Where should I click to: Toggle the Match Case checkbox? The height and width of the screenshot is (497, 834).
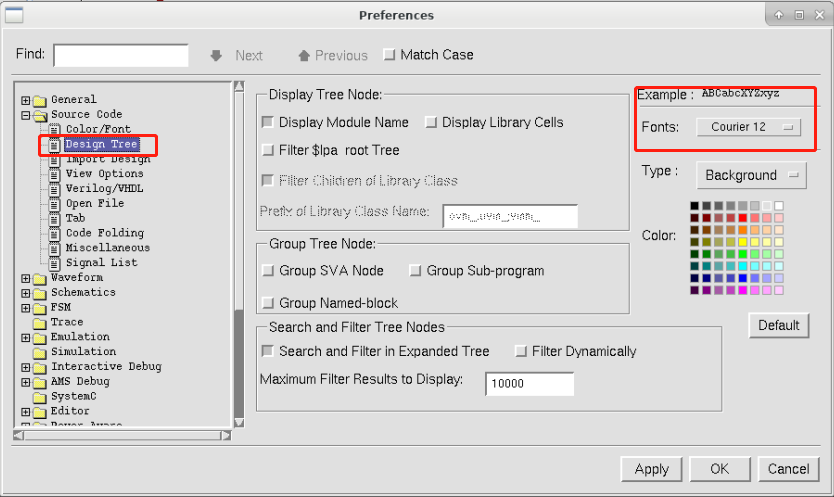[389, 55]
